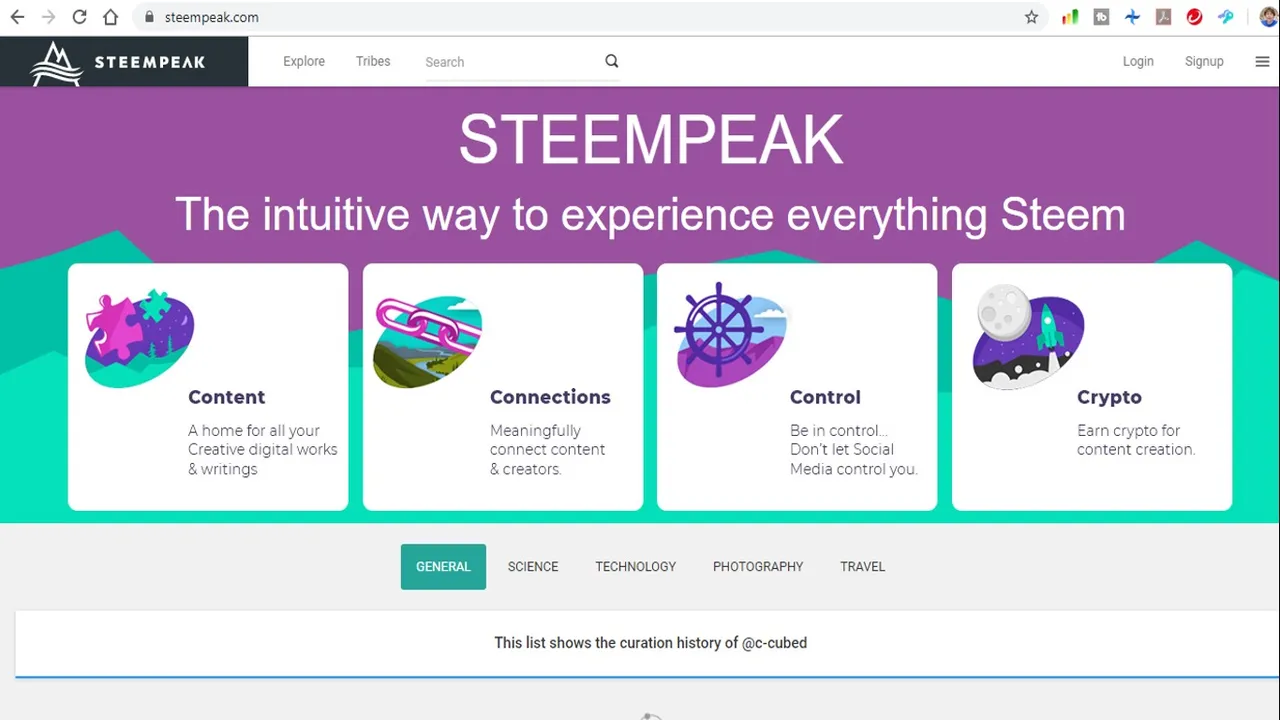Click the Connections card heading
Viewport: 1280px width, 720px height.
(x=550, y=397)
